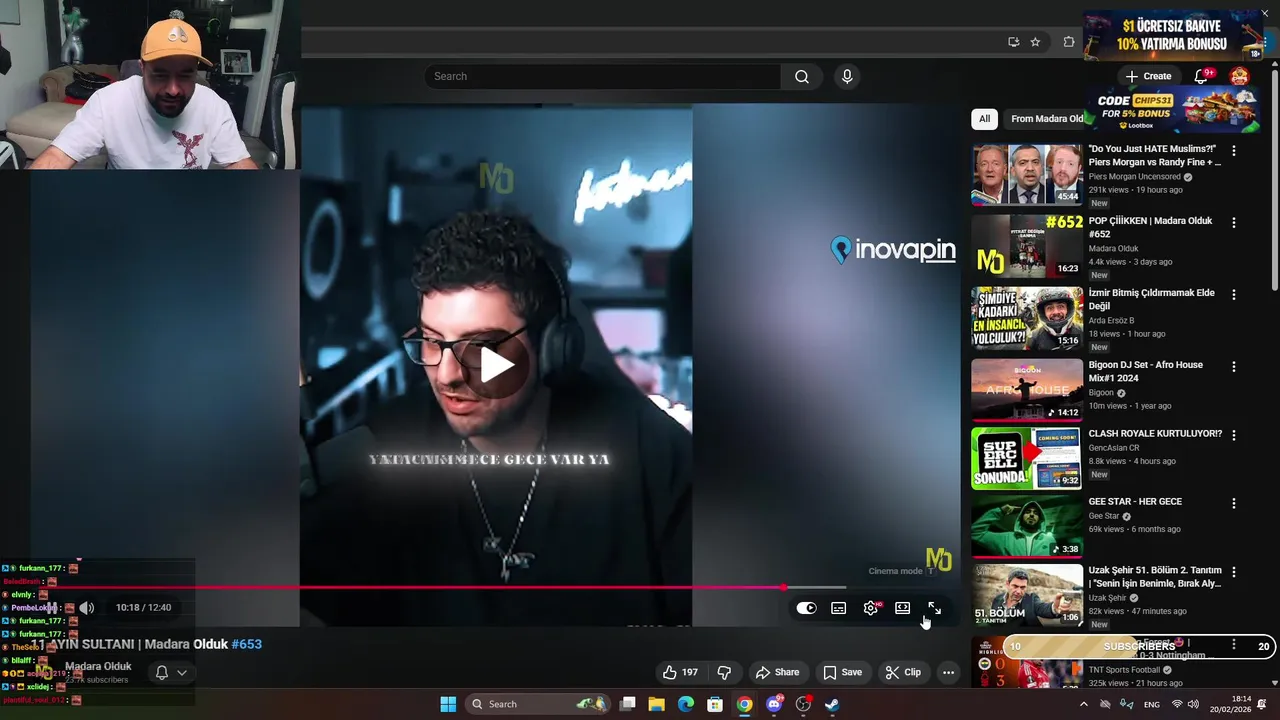1280x720 pixels.
Task: Play the video with the center play button
Action: click(x=497, y=365)
